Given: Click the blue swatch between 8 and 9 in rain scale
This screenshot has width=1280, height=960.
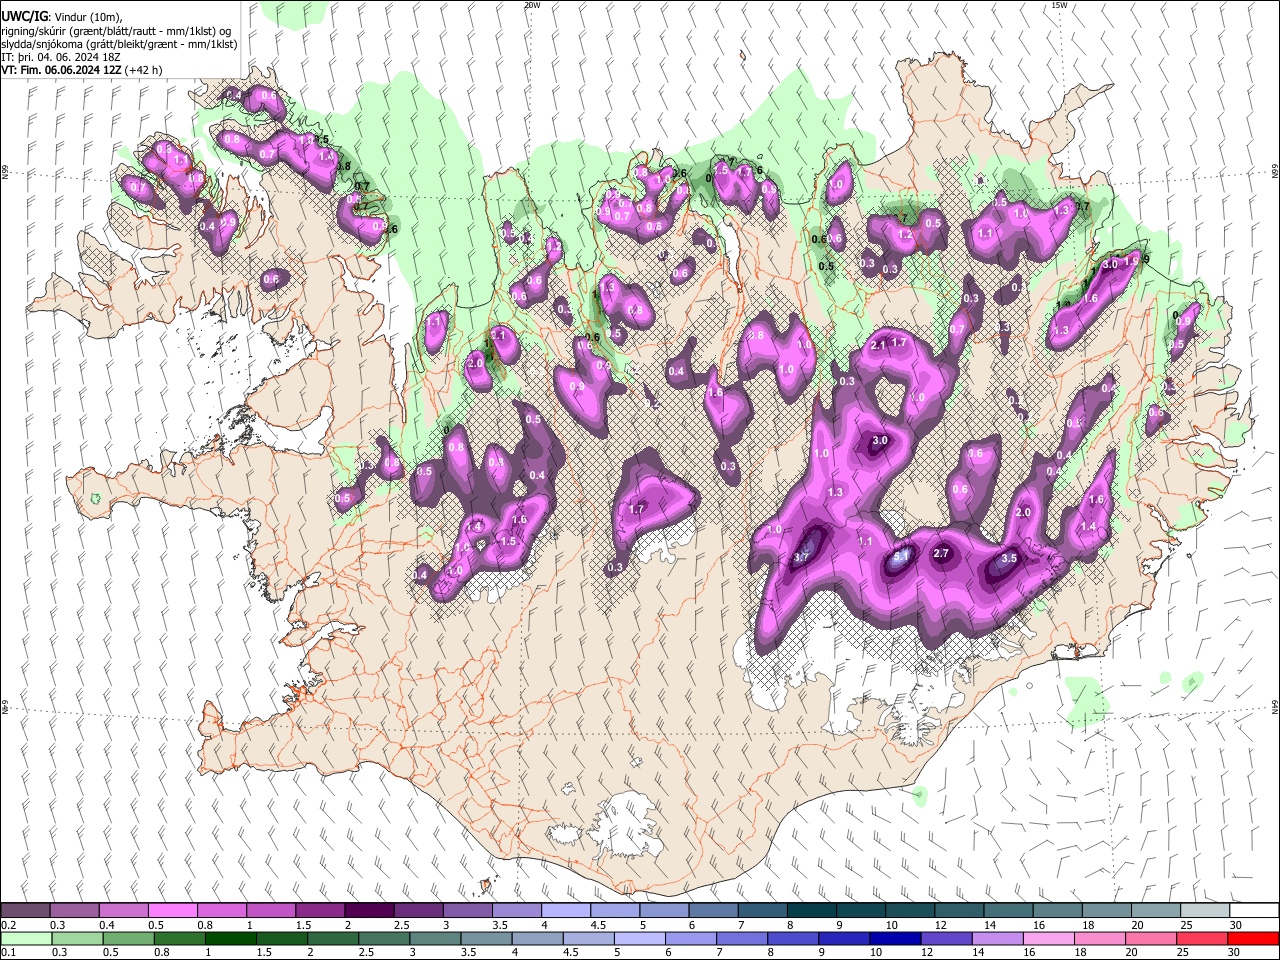Looking at the screenshot, I should (792, 938).
